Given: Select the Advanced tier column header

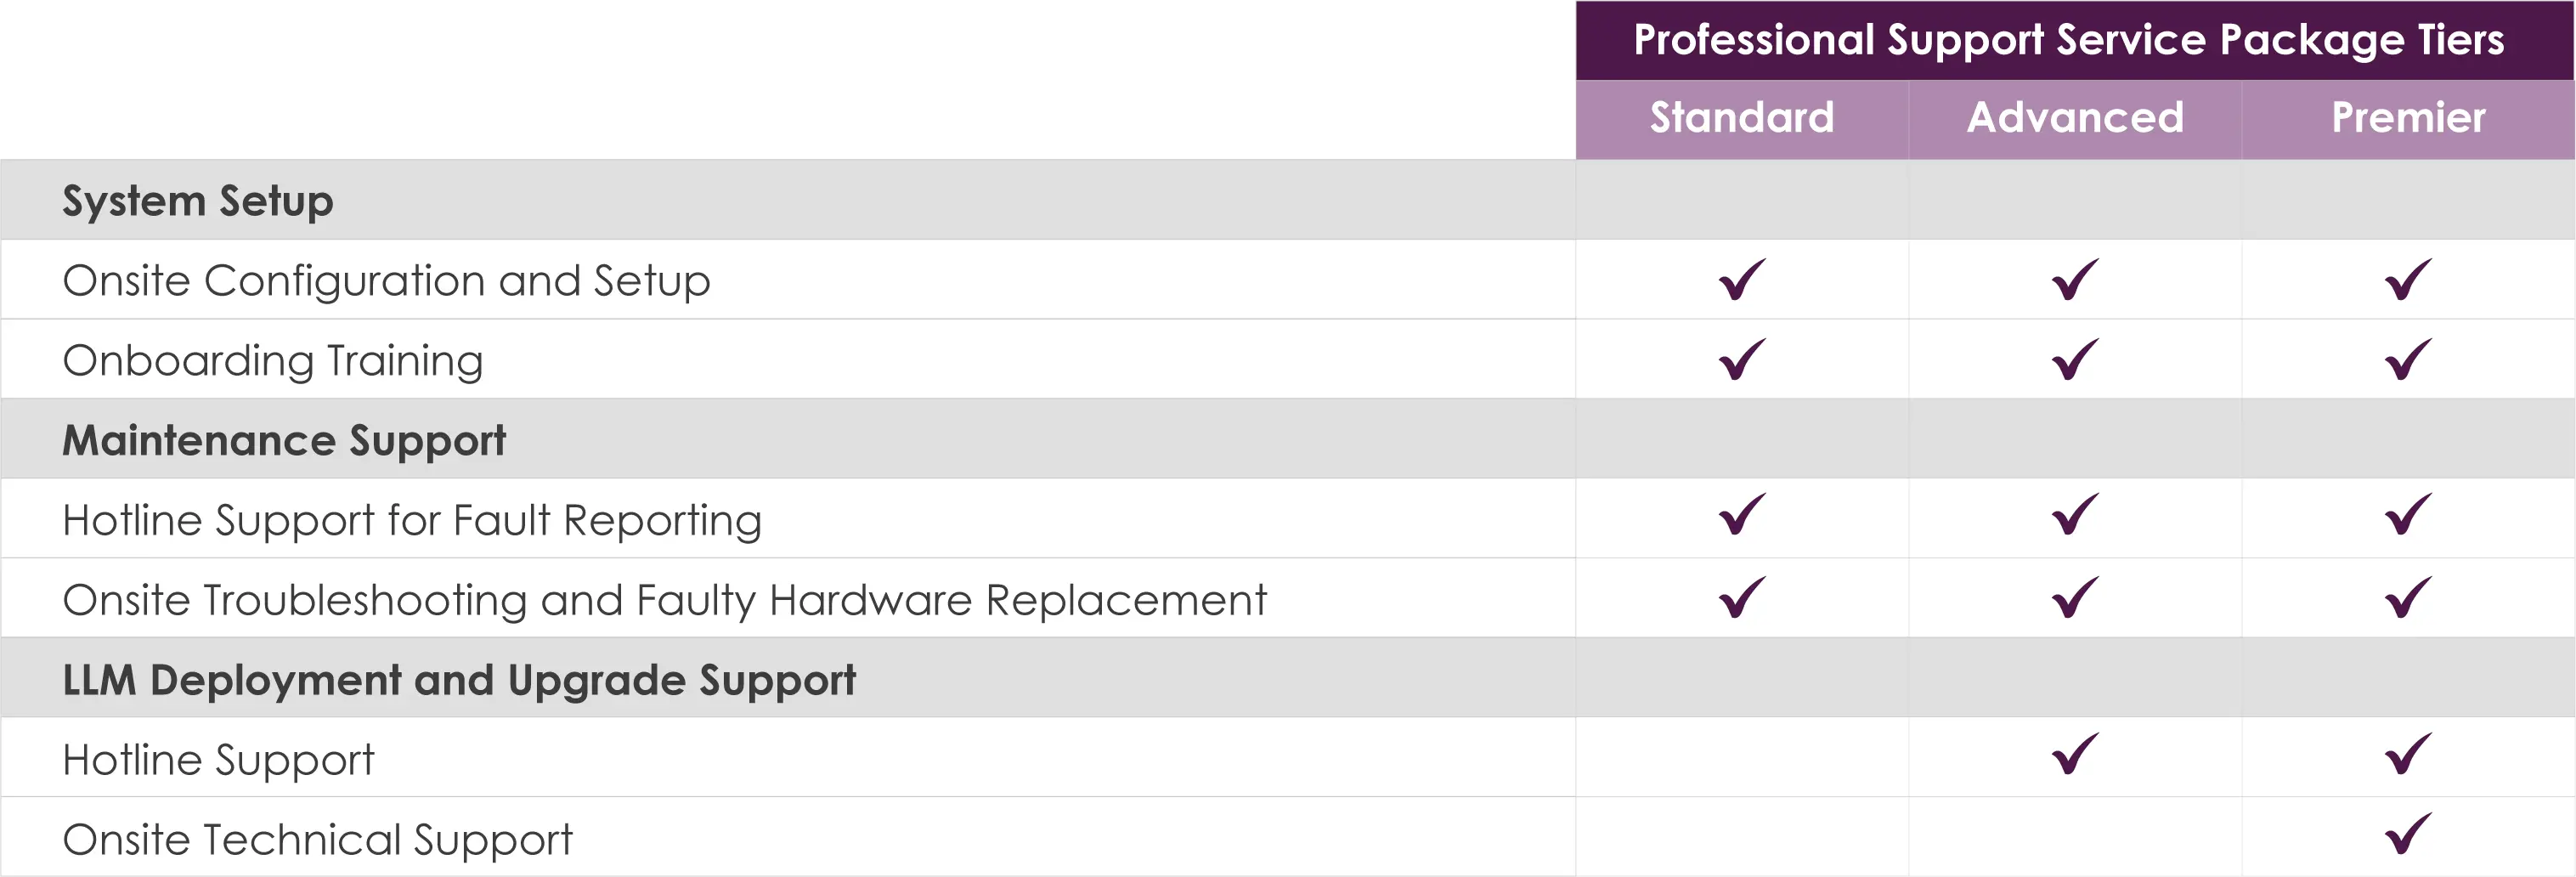Looking at the screenshot, I should point(2075,118).
